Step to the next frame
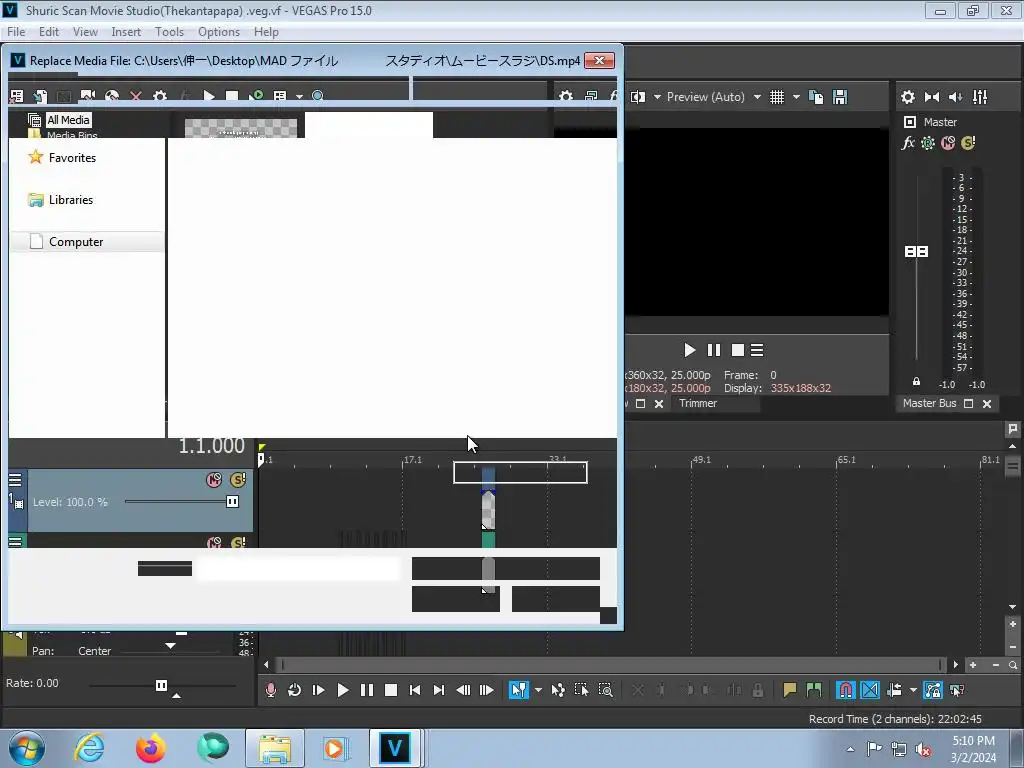The image size is (1024, 768). pyautogui.click(x=487, y=690)
